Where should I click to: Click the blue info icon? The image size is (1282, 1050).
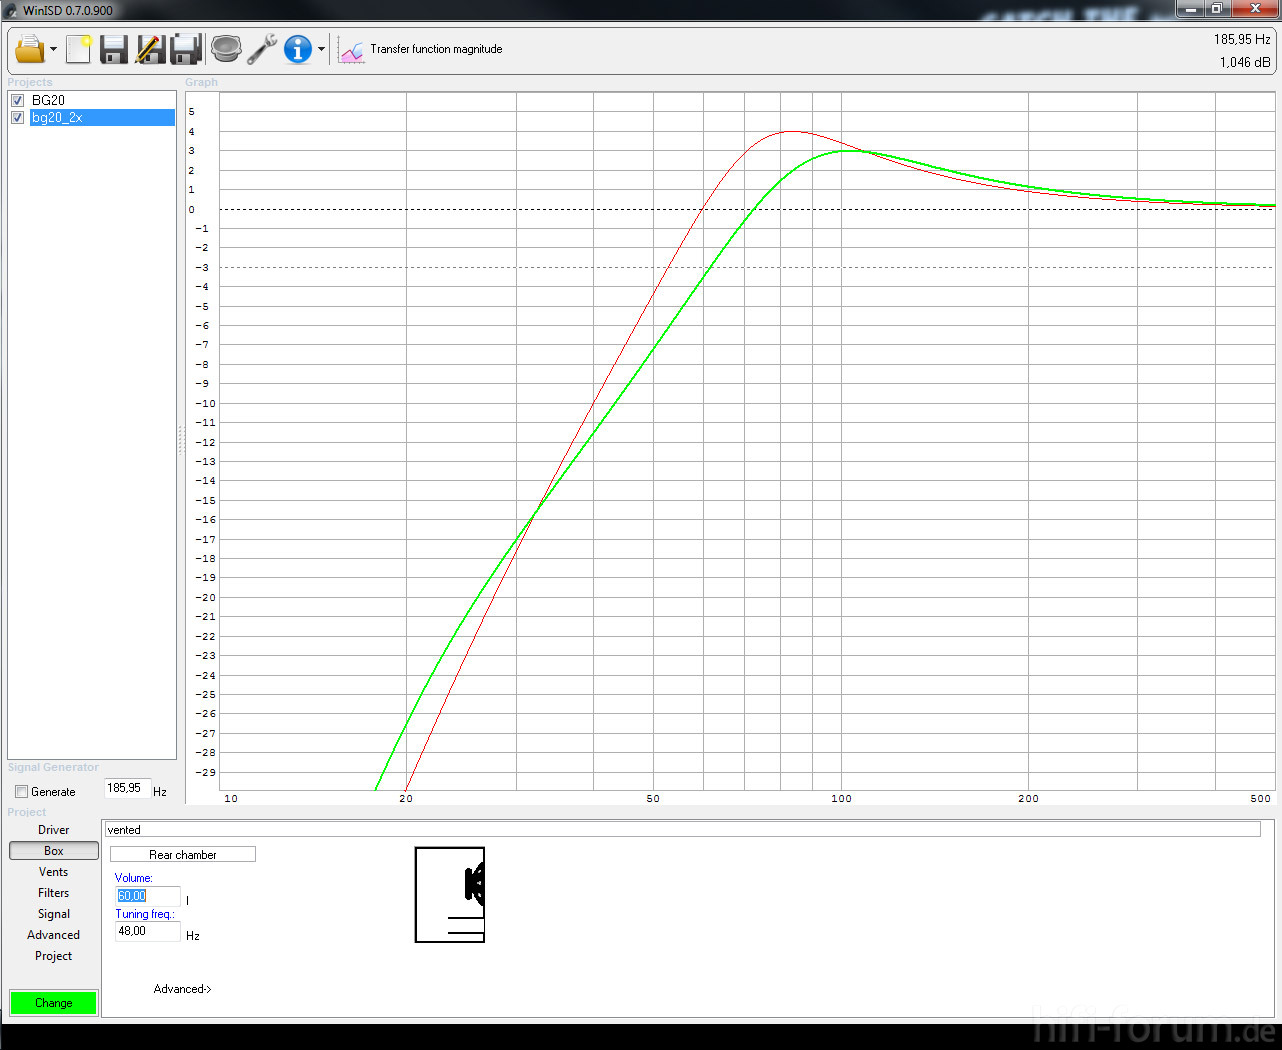(x=297, y=49)
